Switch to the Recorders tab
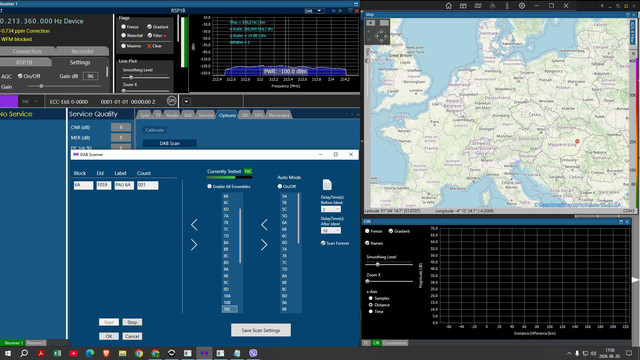640x360 pixels. tap(279, 115)
